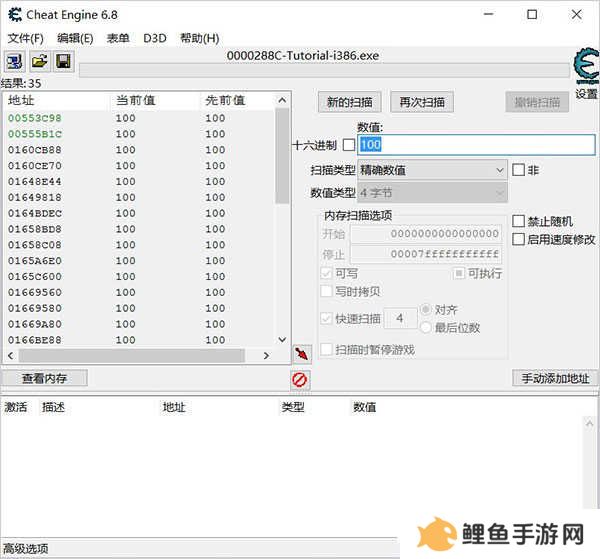Select address 01669A80 in results
This screenshot has width=600, height=559.
(34, 324)
